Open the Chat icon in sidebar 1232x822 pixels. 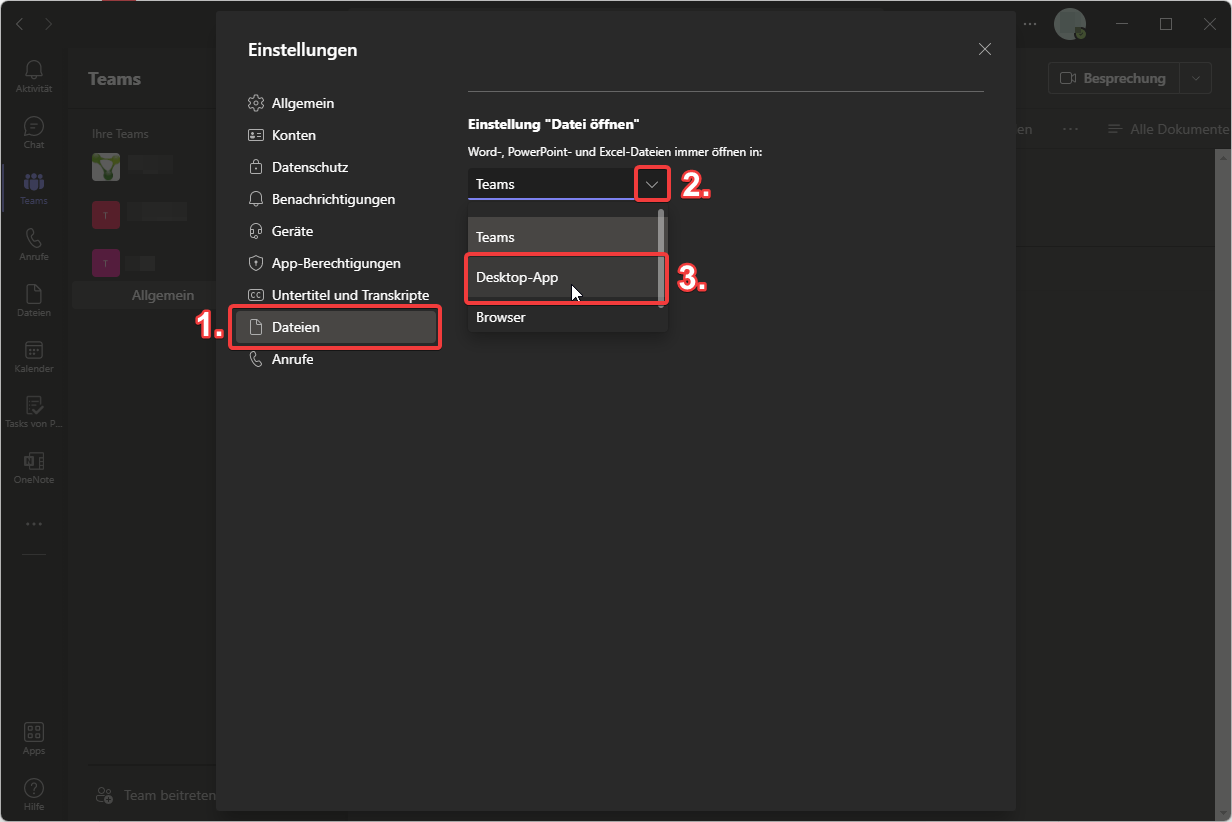[34, 132]
